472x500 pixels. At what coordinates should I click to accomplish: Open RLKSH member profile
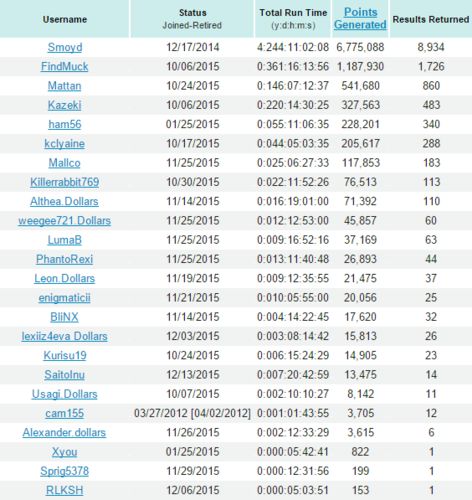[x=65, y=490]
